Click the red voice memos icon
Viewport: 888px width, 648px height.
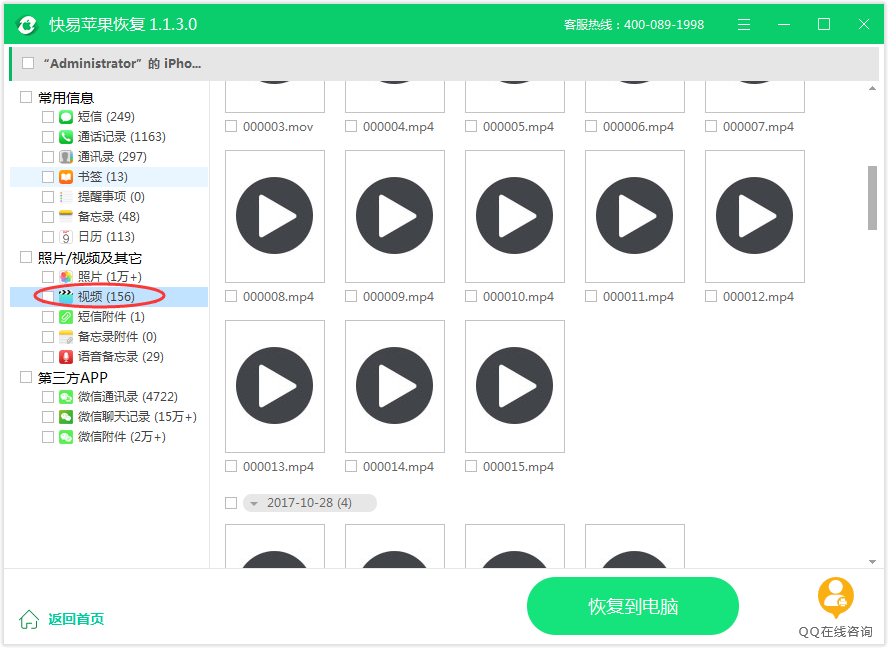pos(66,357)
